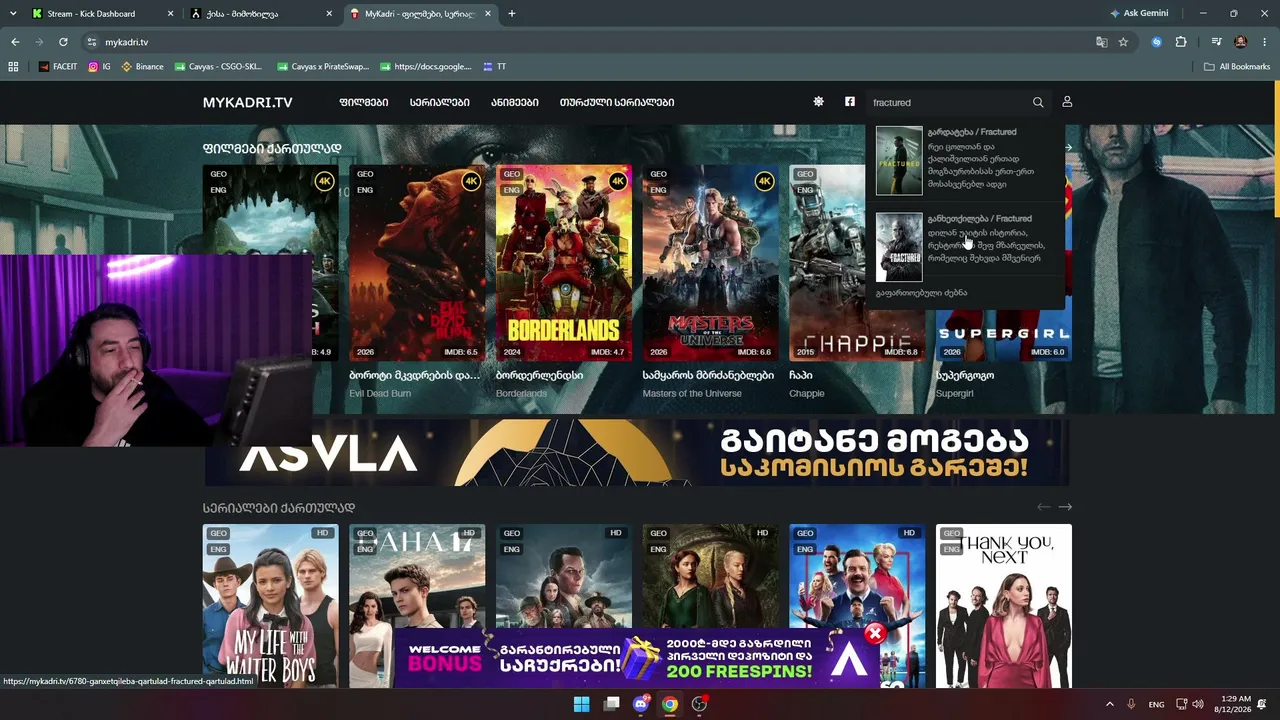Screen dimensions: 1280x720
Task: Open the Thank You, Next series poster
Action: click(x=1004, y=606)
